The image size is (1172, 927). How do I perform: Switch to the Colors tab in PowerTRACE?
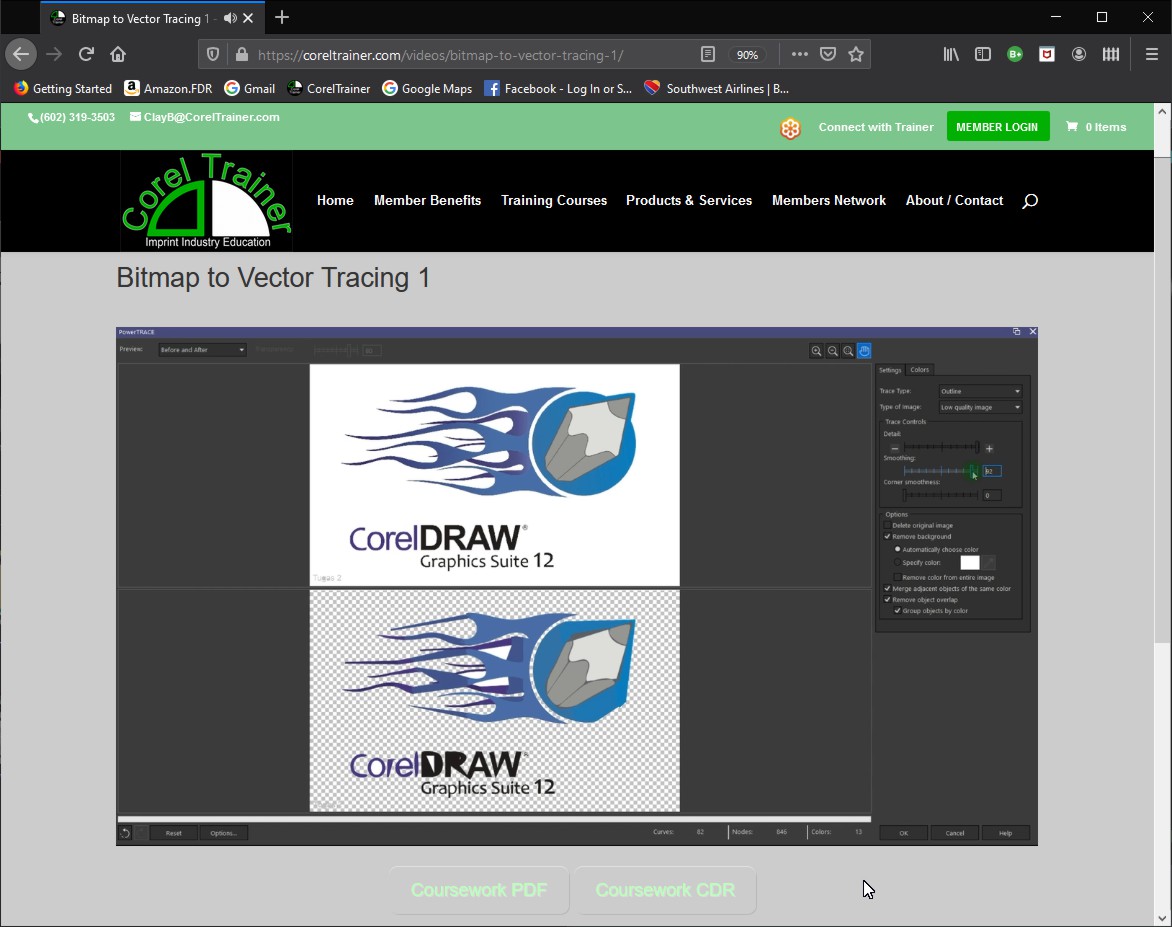919,369
